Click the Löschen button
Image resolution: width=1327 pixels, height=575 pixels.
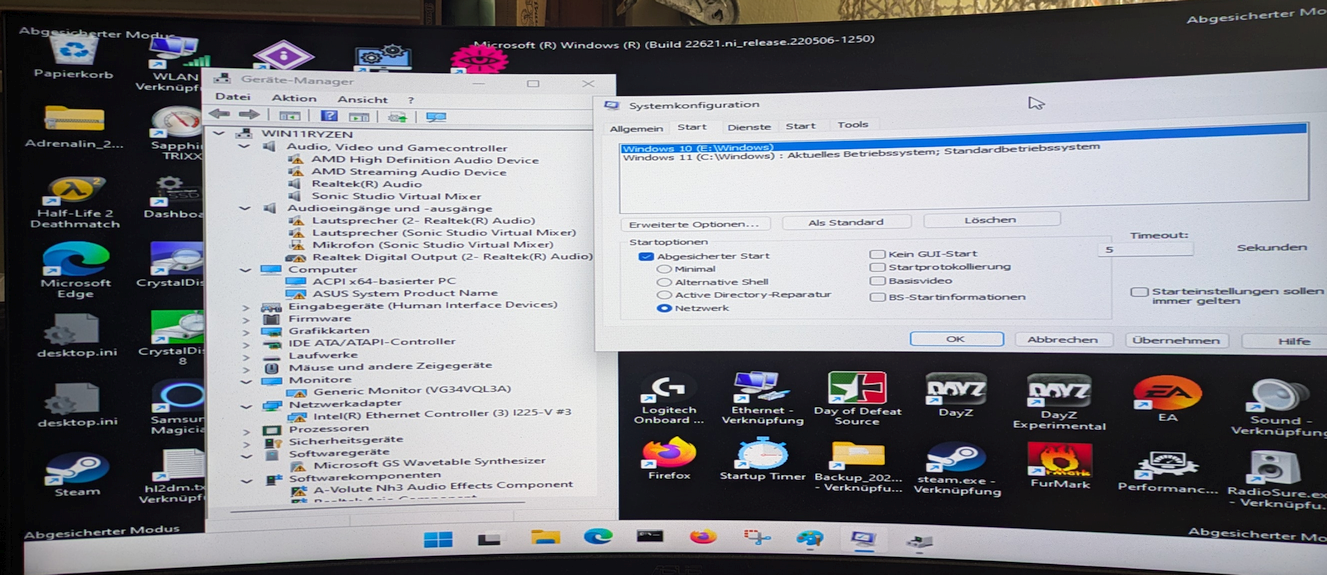click(991, 219)
